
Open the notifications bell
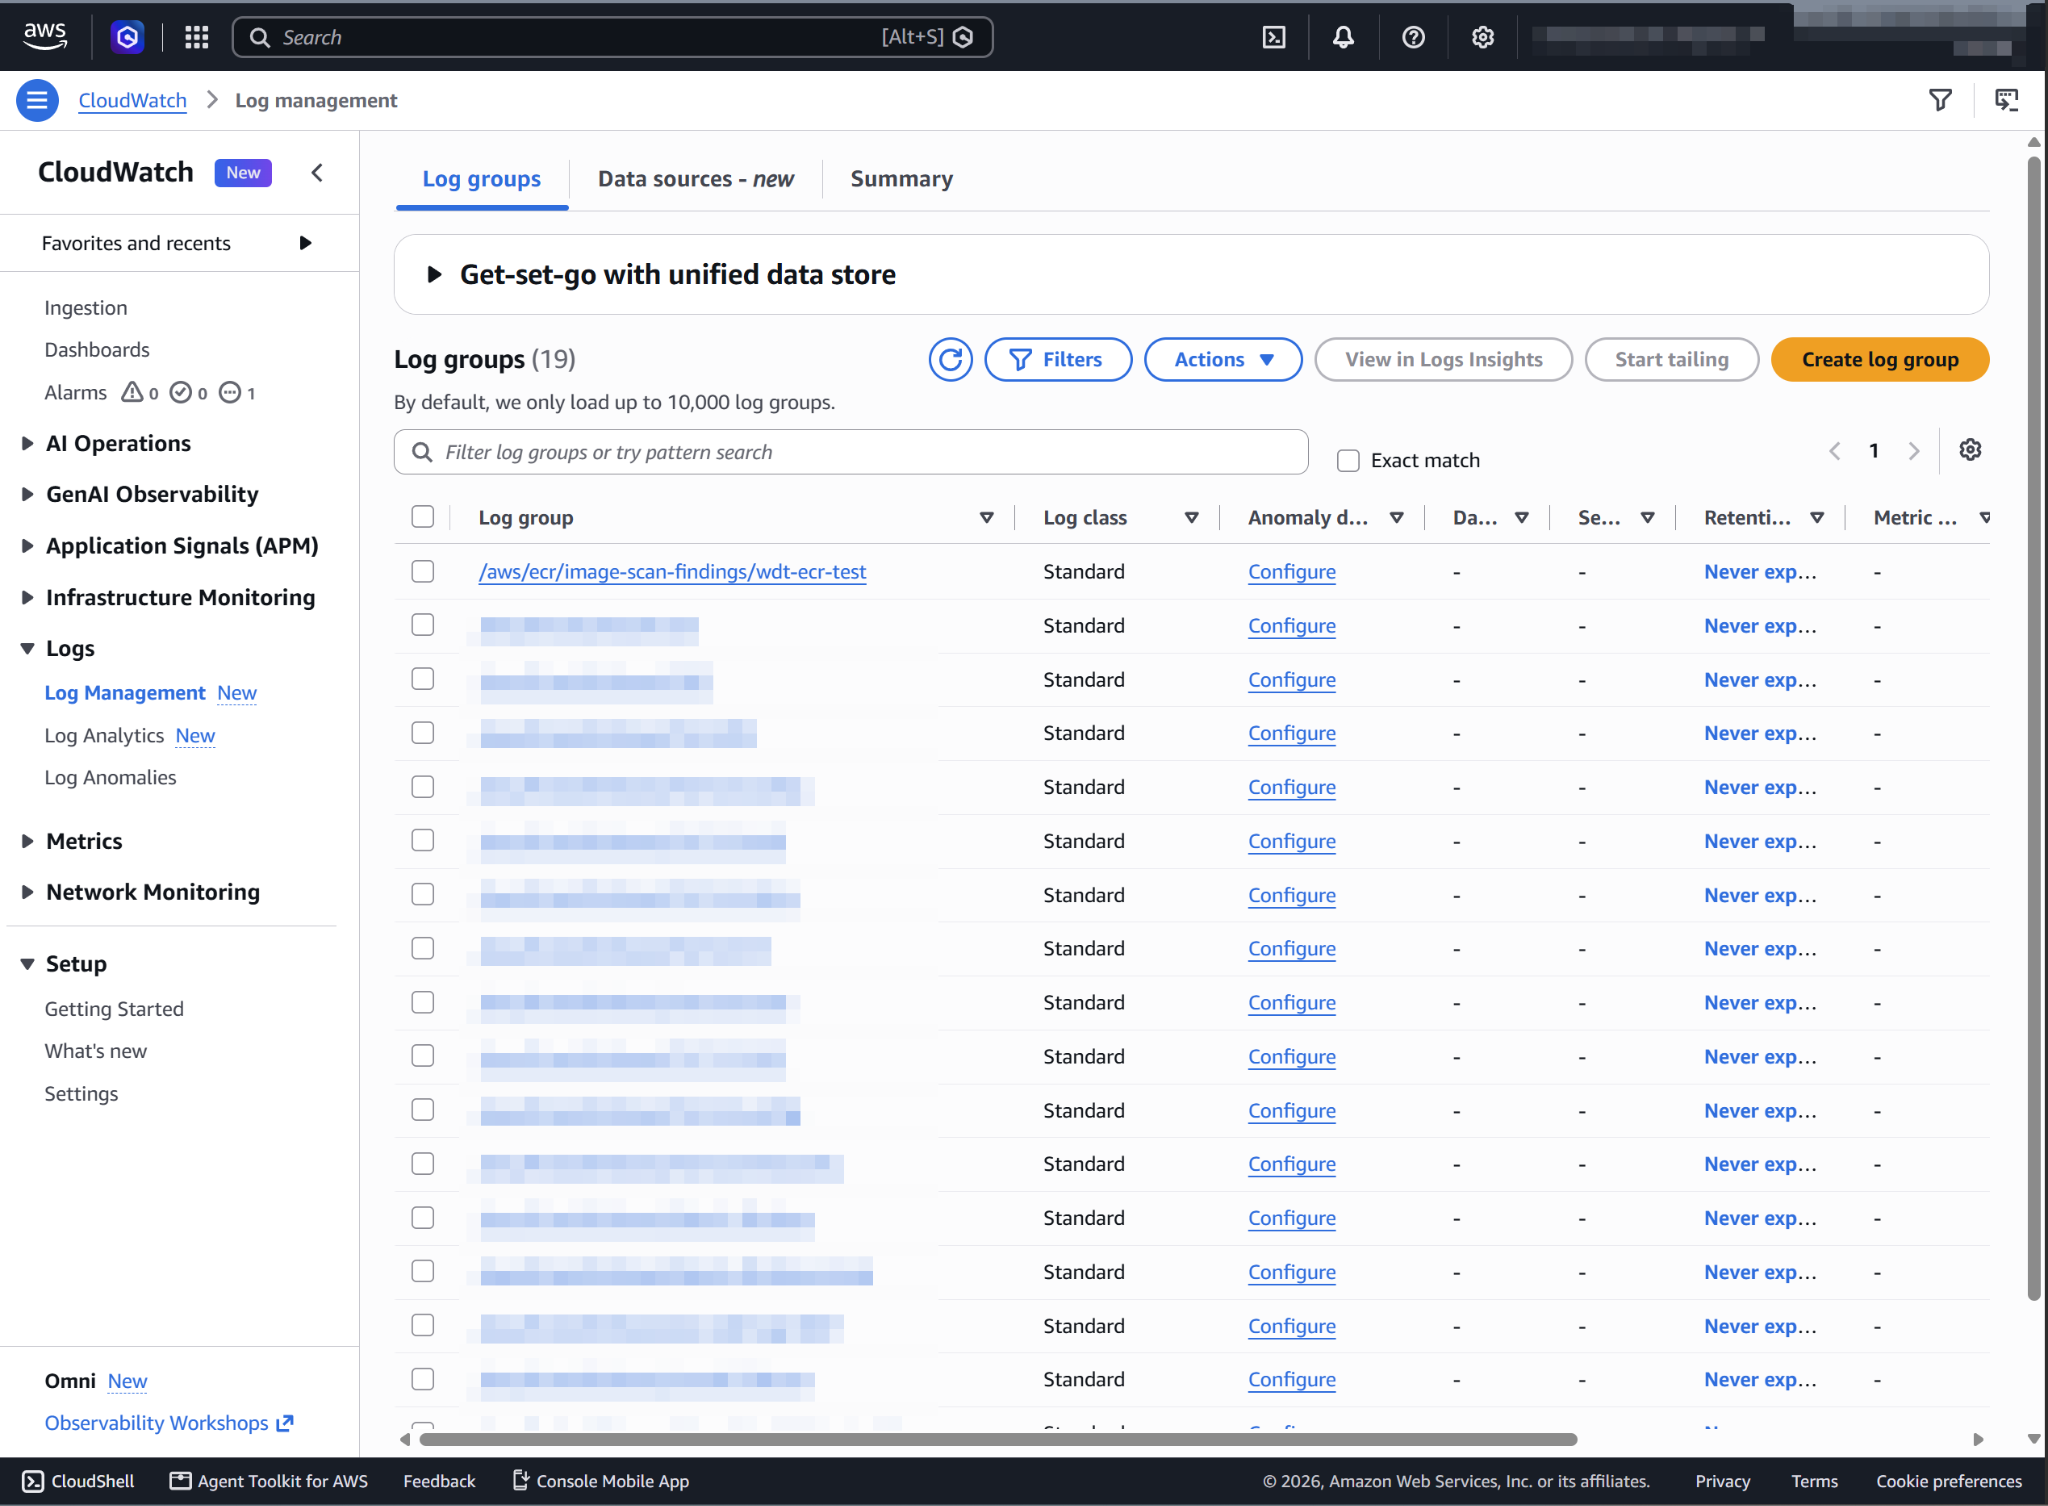pyautogui.click(x=1343, y=37)
